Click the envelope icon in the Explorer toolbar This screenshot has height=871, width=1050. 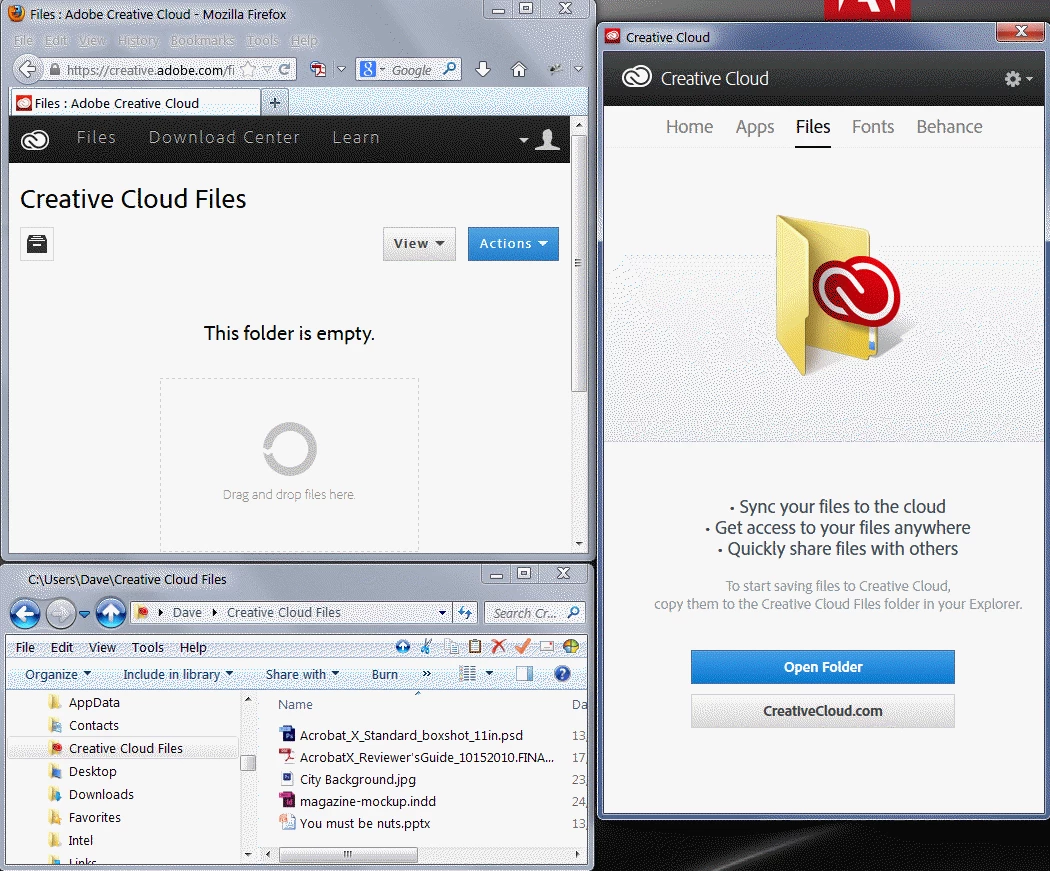tap(546, 646)
